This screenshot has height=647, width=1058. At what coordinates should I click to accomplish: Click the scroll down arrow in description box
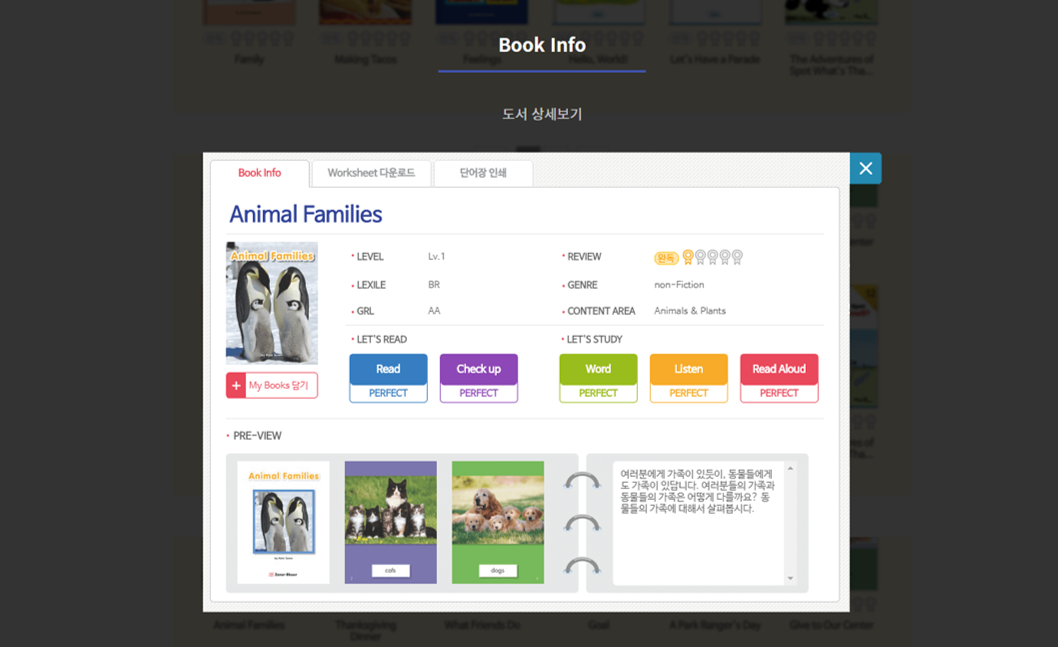tap(790, 578)
